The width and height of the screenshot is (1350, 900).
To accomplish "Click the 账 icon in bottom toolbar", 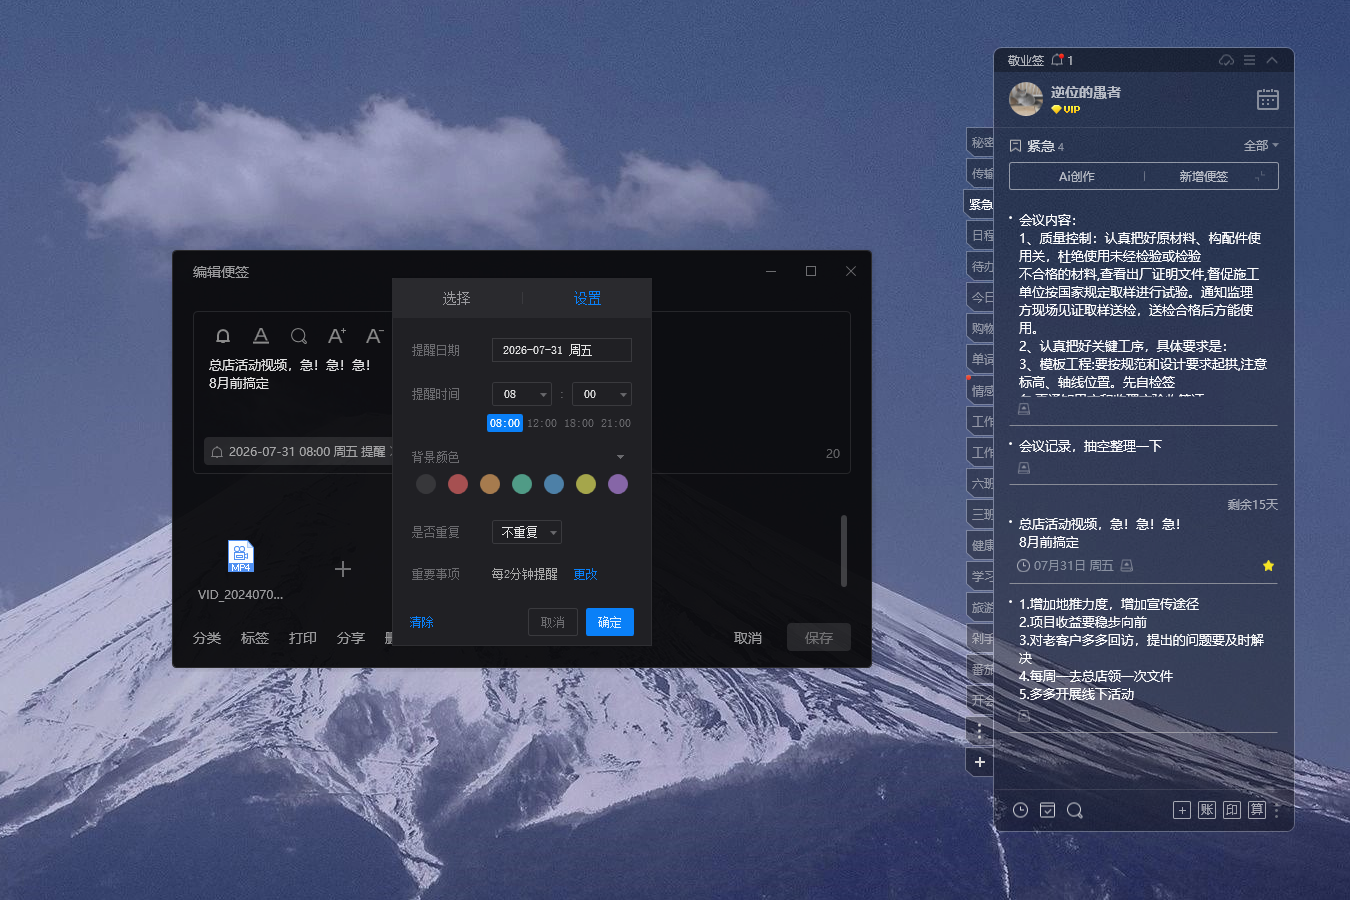I will point(1207,810).
